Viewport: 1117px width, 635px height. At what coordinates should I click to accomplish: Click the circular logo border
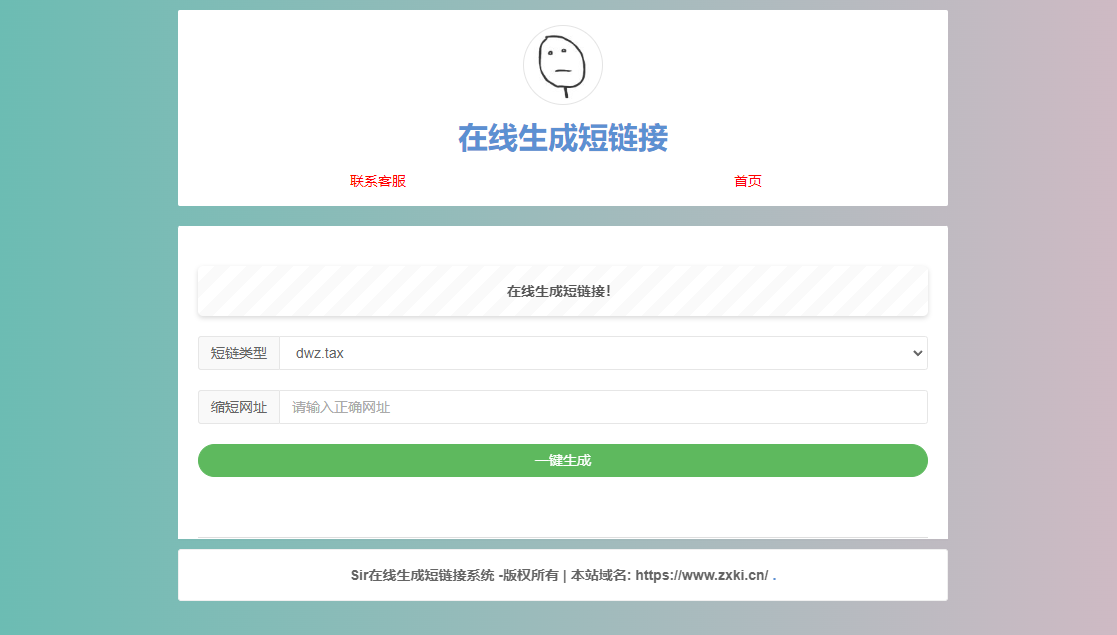point(562,28)
